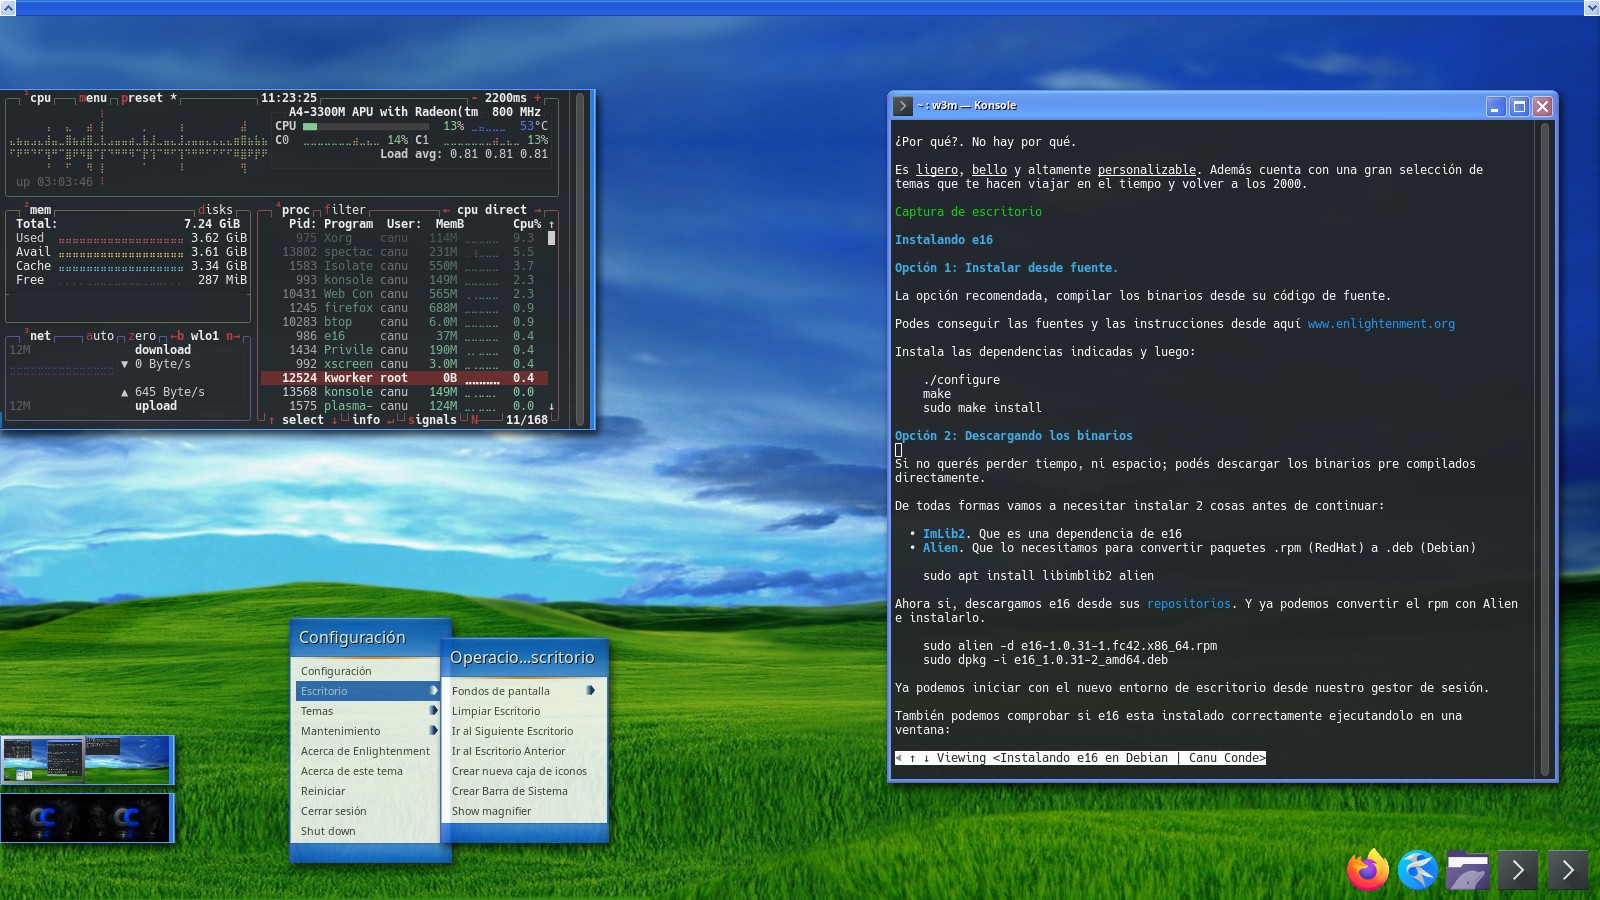Expand Fondos de pantalla submenu arrow

(x=590, y=691)
